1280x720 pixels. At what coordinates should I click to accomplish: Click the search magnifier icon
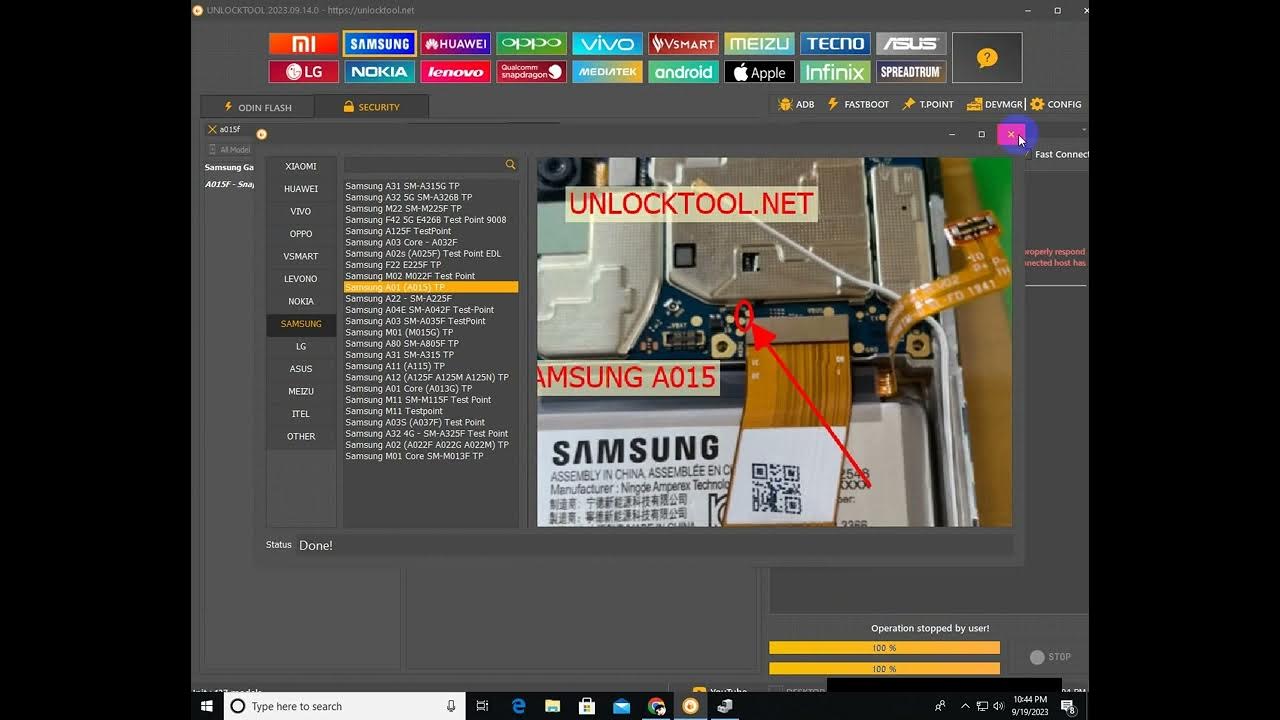coord(510,165)
